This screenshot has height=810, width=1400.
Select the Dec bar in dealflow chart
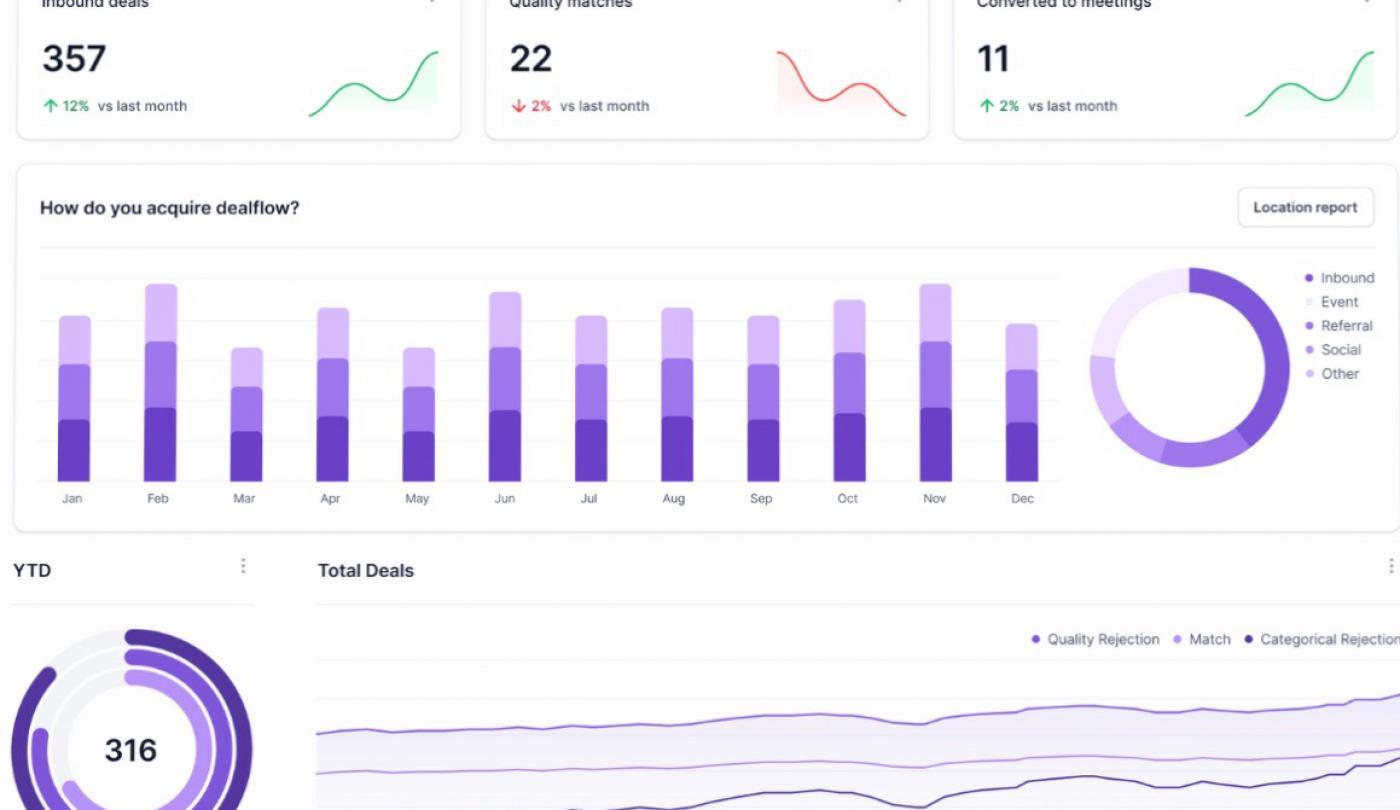point(1022,403)
